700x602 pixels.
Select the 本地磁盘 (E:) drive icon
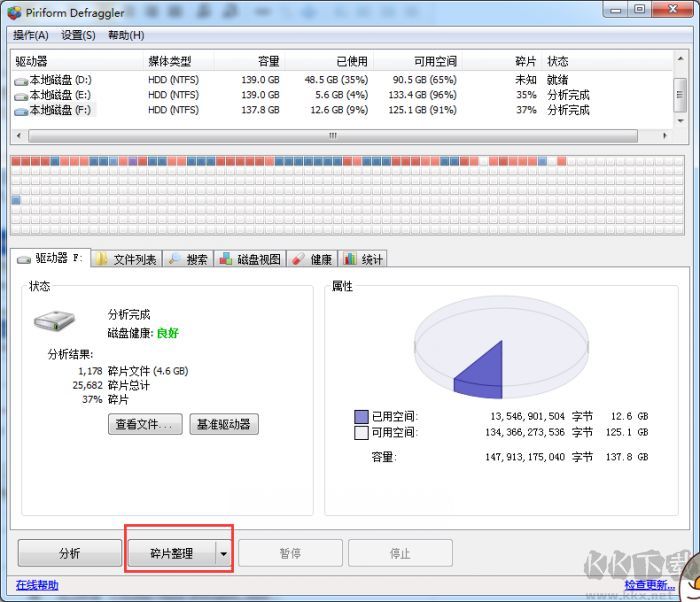[21, 96]
